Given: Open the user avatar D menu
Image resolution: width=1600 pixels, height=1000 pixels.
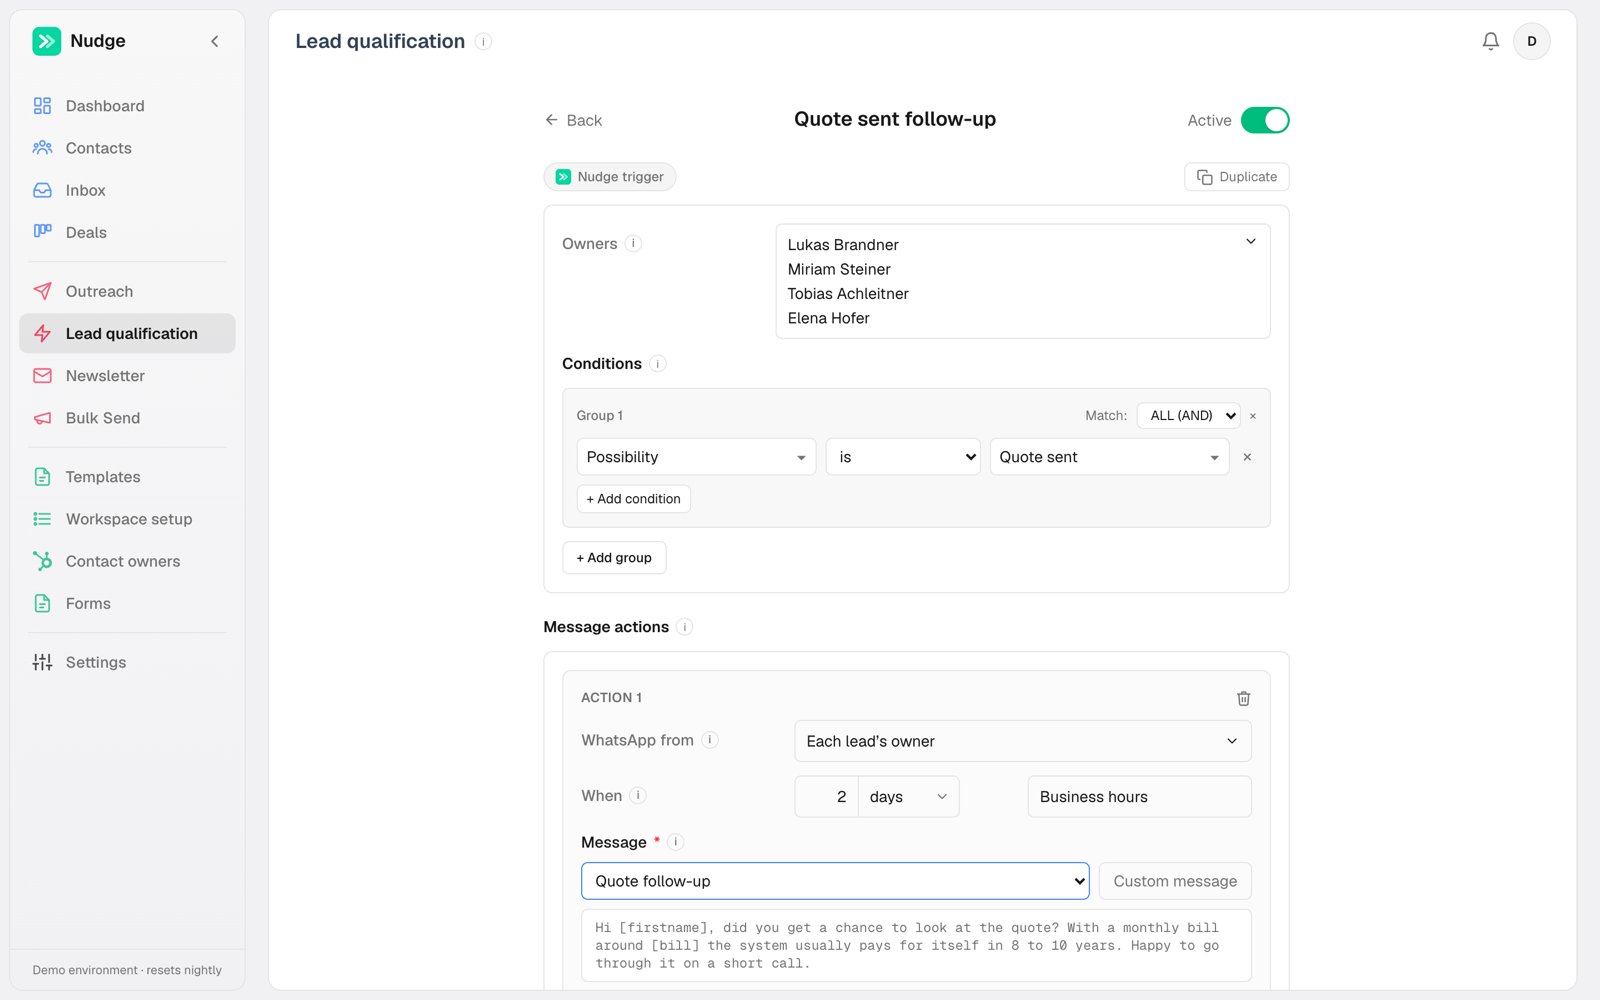Looking at the screenshot, I should click(1531, 41).
